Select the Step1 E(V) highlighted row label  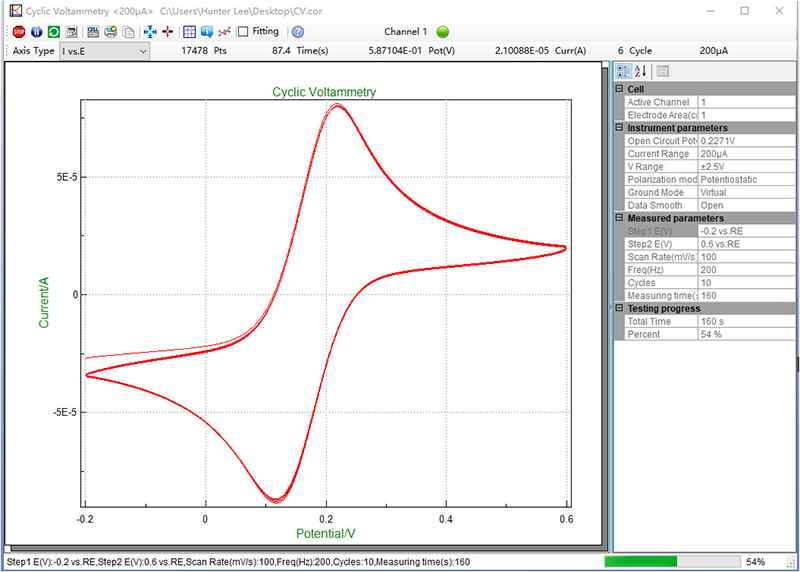pyautogui.click(x=661, y=231)
